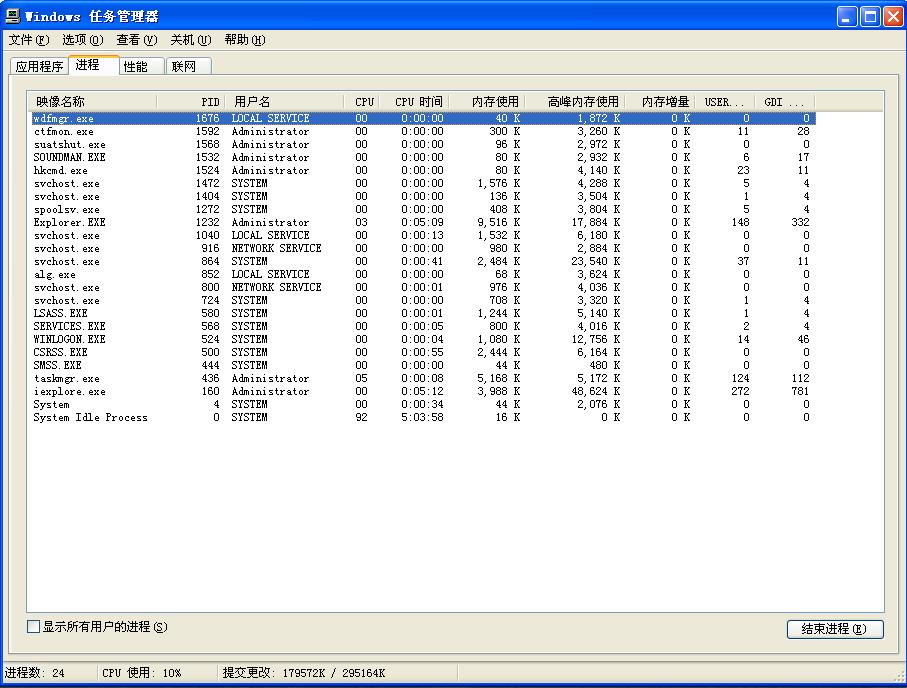Select the System process with PID 4
907x688 pixels.
pyautogui.click(x=423, y=404)
